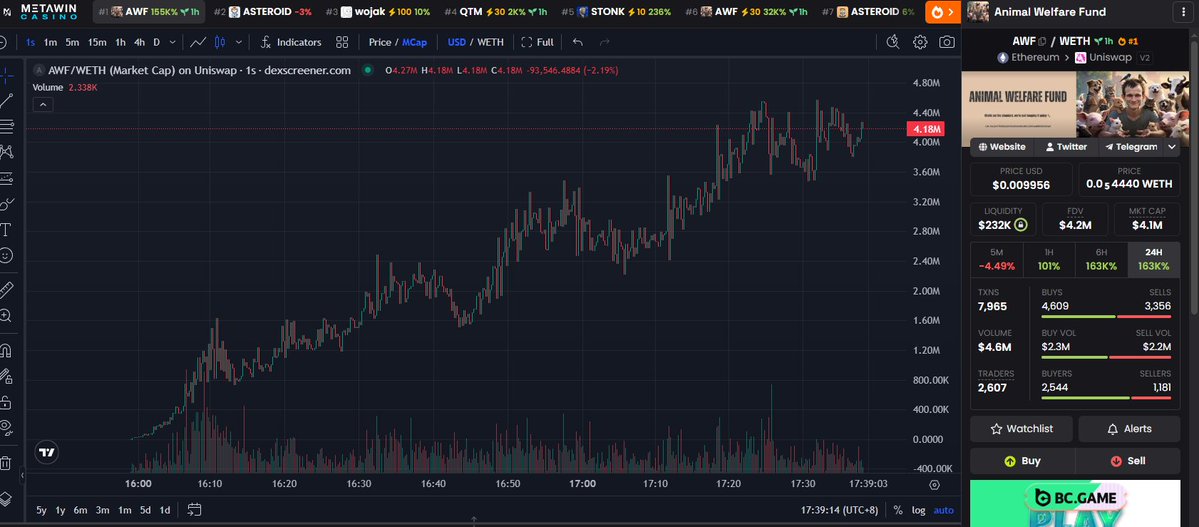The image size is (1199, 527).
Task: Redo the last chart action
Action: click(x=605, y=42)
